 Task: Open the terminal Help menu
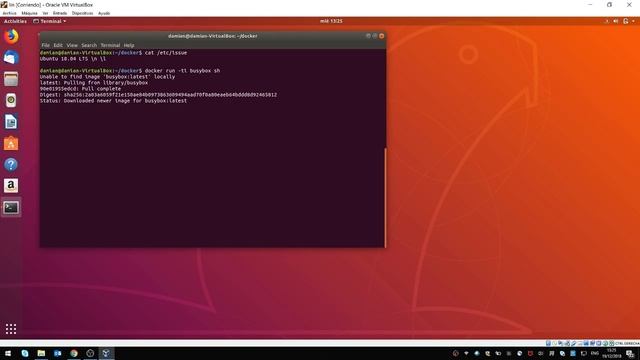[x=129, y=45]
